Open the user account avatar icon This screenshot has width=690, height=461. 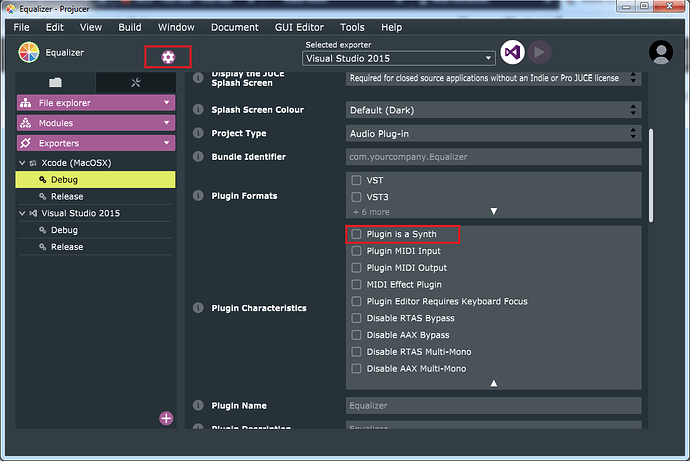(661, 52)
